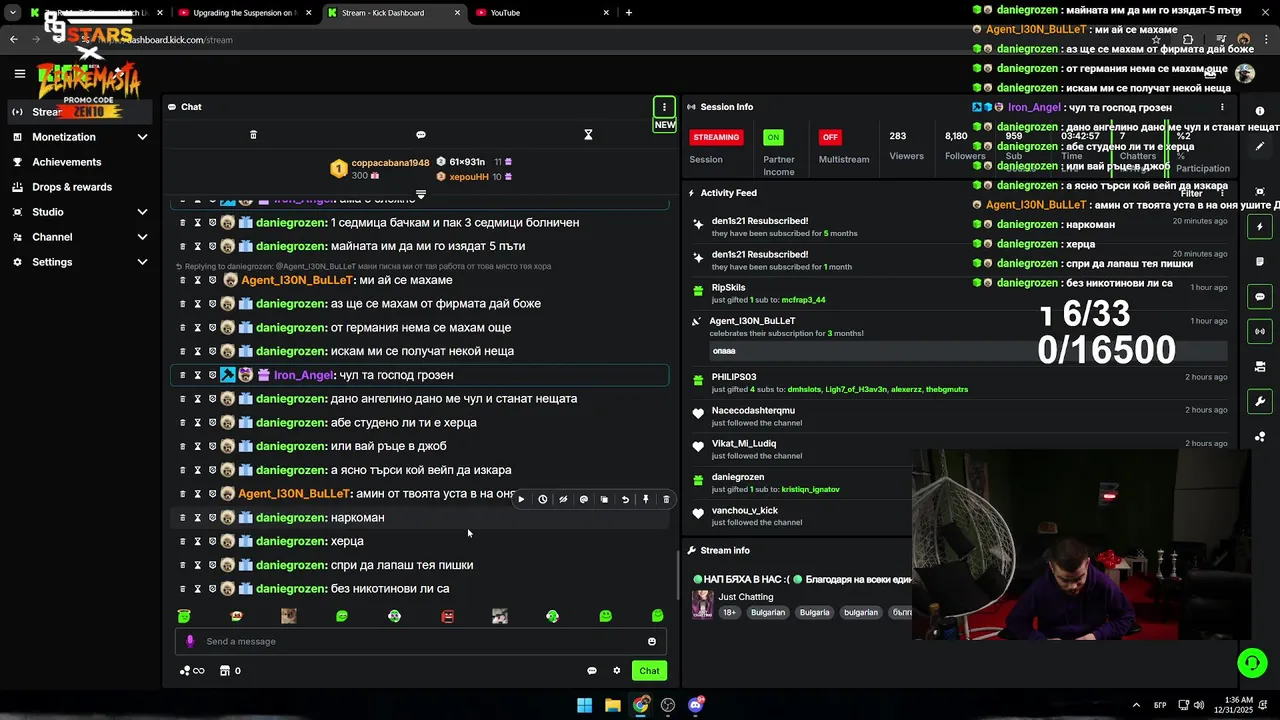Switch to the YouTube browser tab
Image resolution: width=1280 pixels, height=720 pixels.
click(543, 13)
